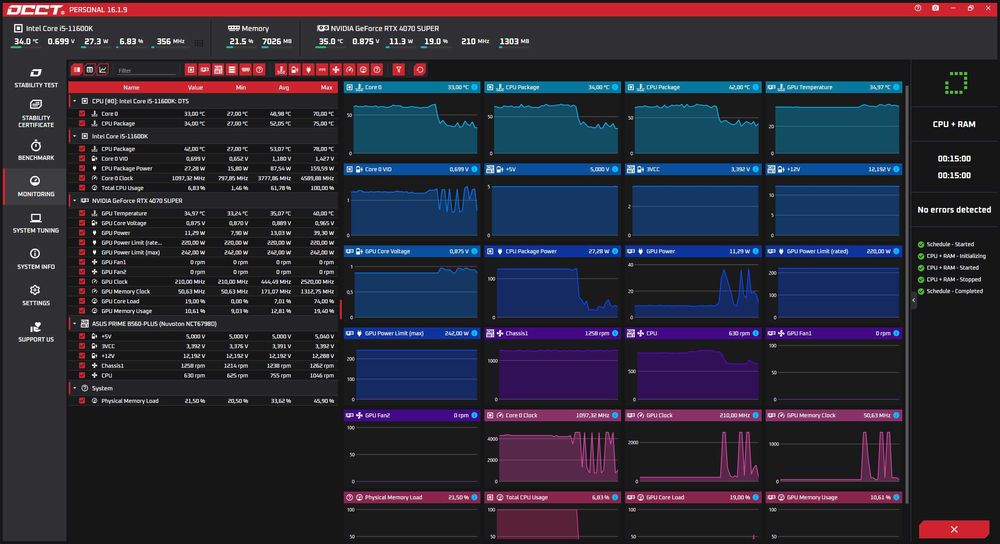This screenshot has height=544, width=1000.
Task: Uncheck the CPU Package Power checkbox
Action: (82, 168)
